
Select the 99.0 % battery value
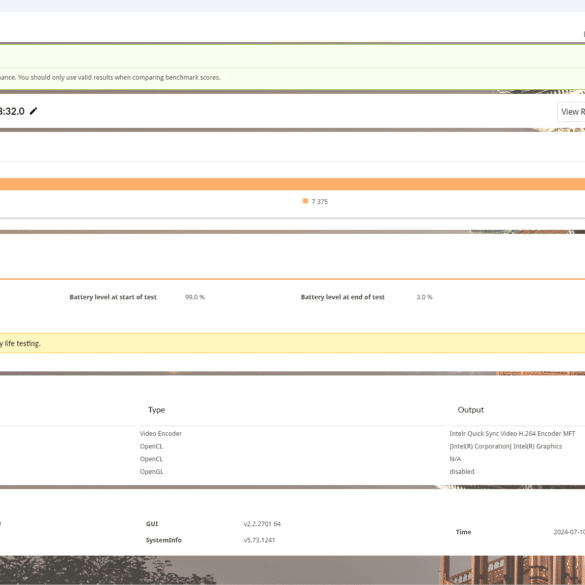195,297
